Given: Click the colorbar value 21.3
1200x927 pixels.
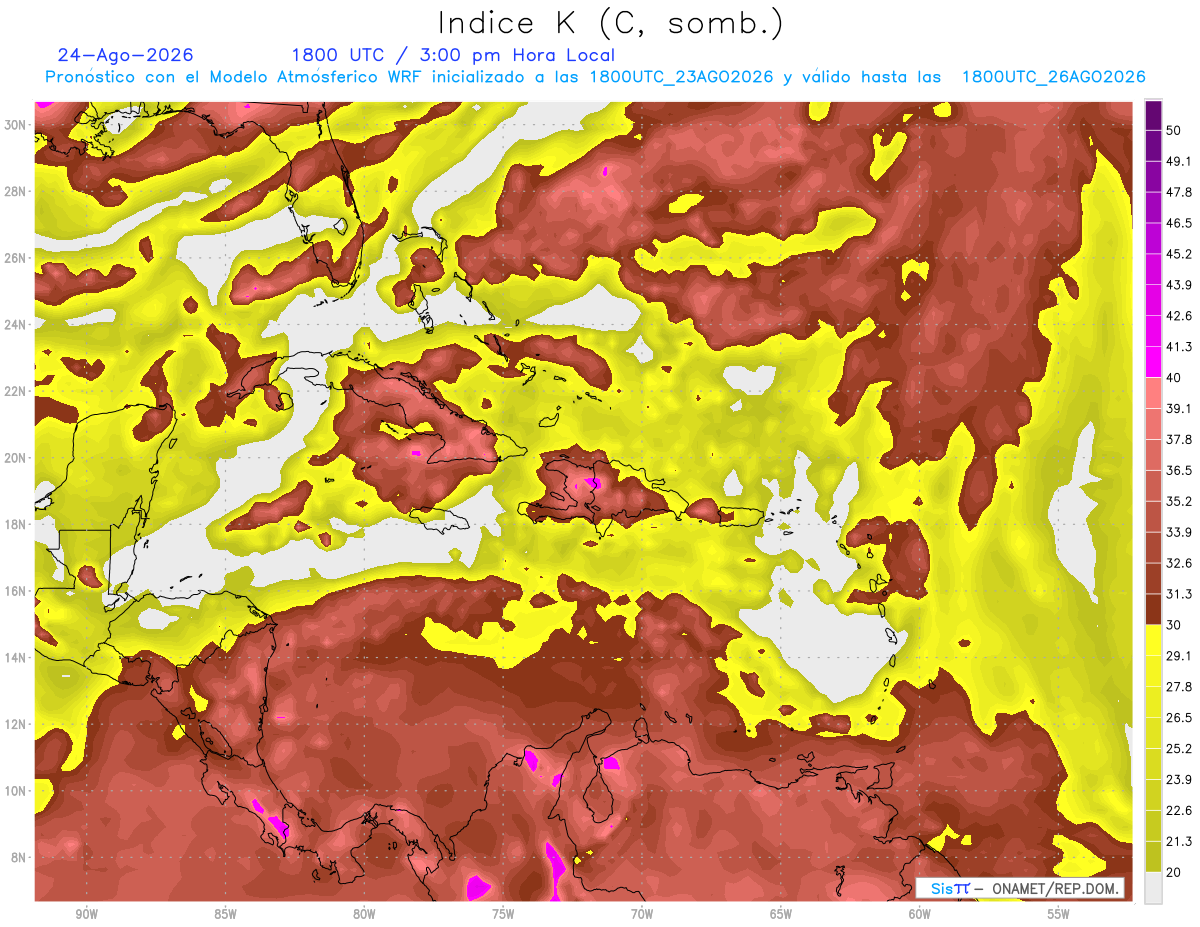Looking at the screenshot, I should 1180,841.
